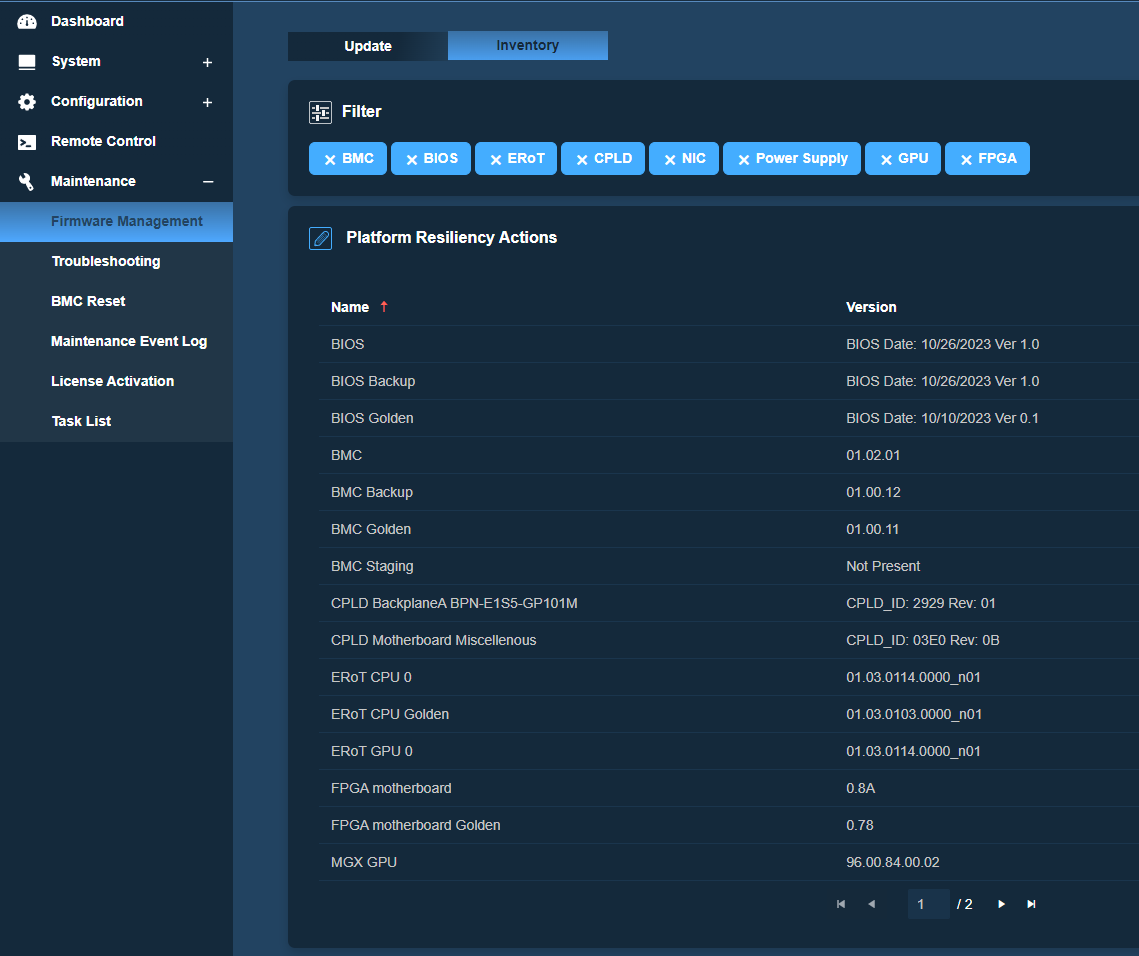The image size is (1139, 956).
Task: Select the System monitor icon in sidebar
Action: click(x=26, y=61)
